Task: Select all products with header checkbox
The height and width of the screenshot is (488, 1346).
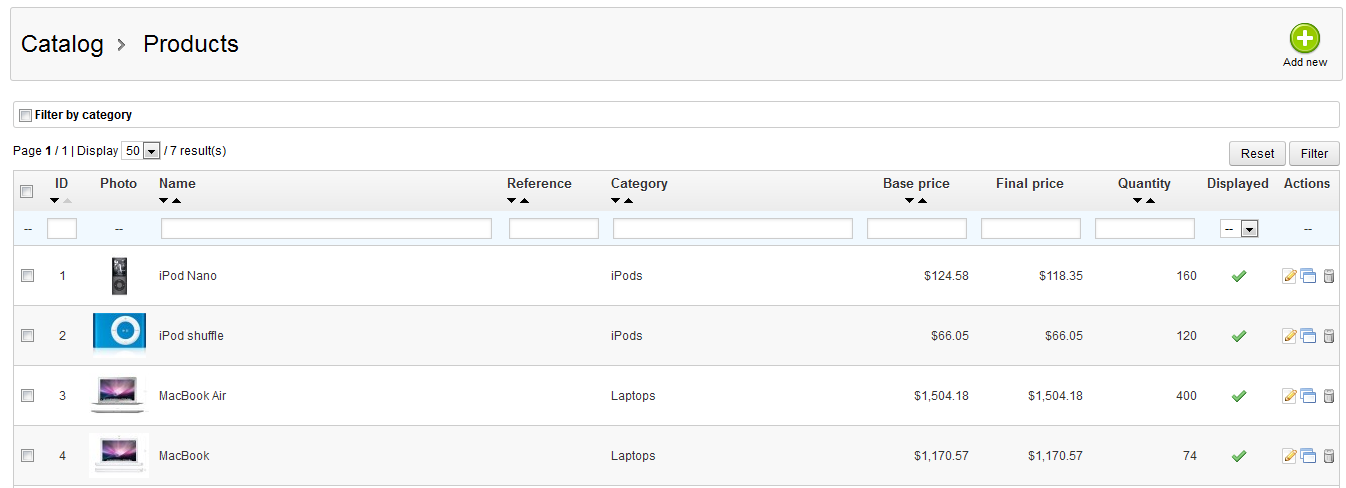Action: [27, 192]
